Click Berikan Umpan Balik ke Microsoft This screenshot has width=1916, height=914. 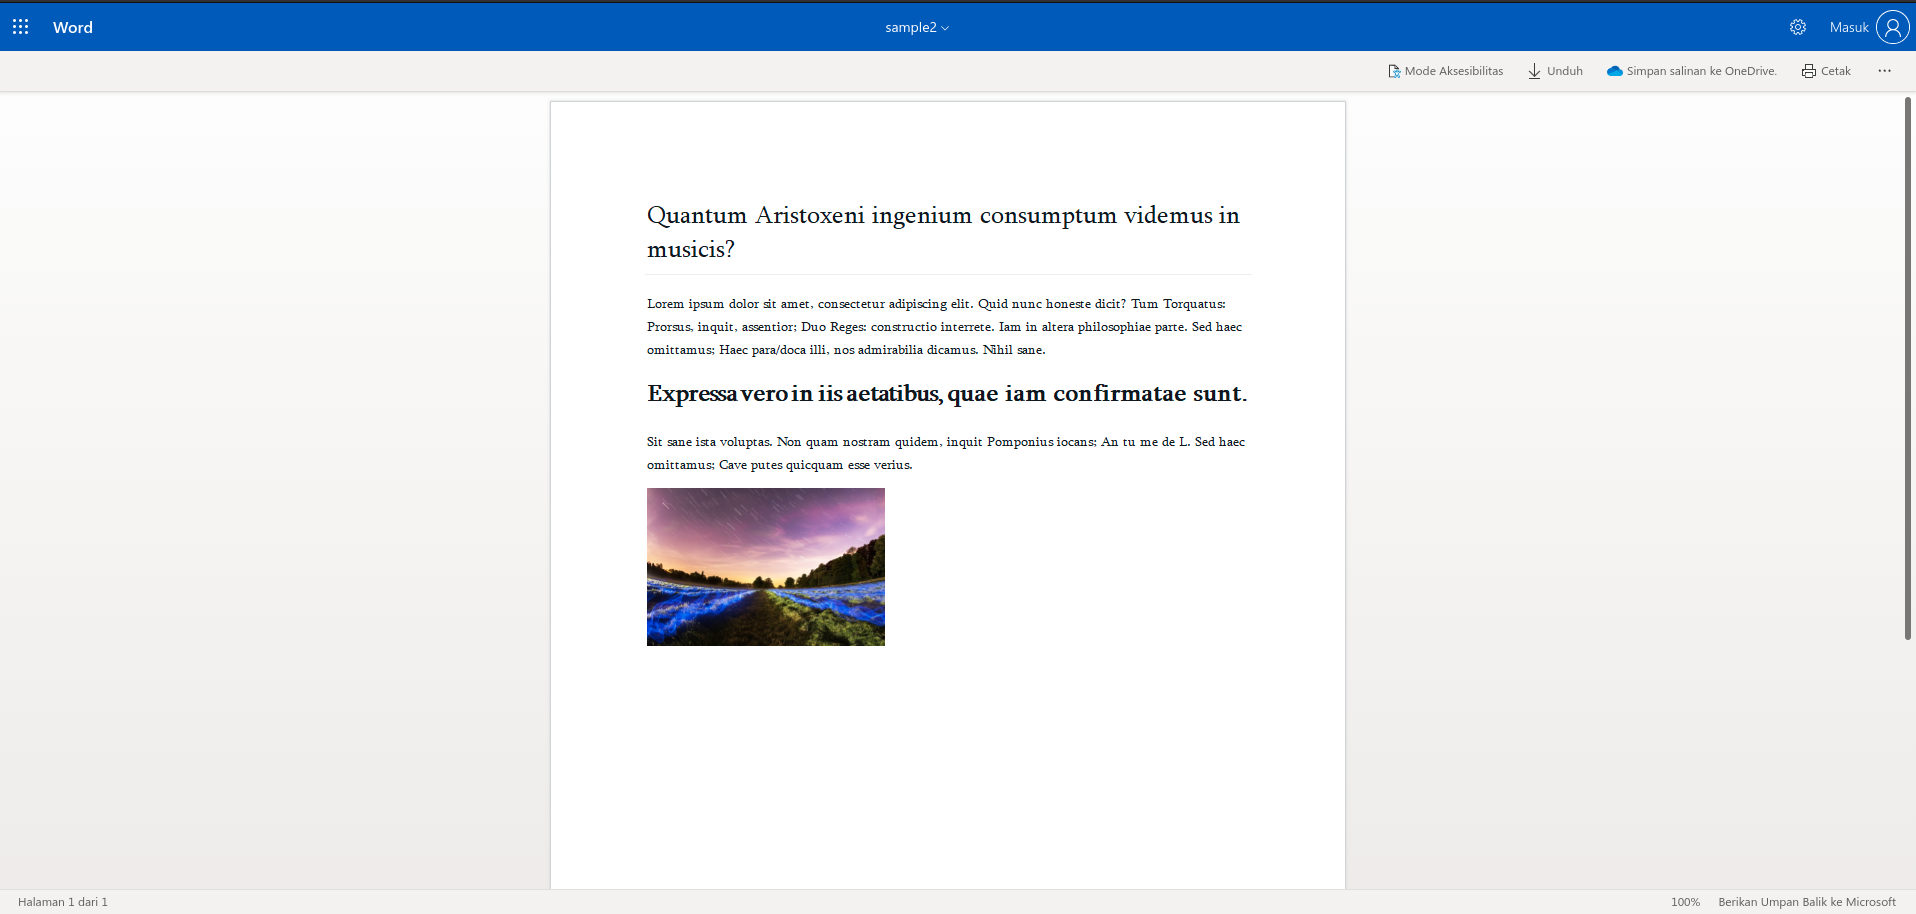pyautogui.click(x=1807, y=902)
